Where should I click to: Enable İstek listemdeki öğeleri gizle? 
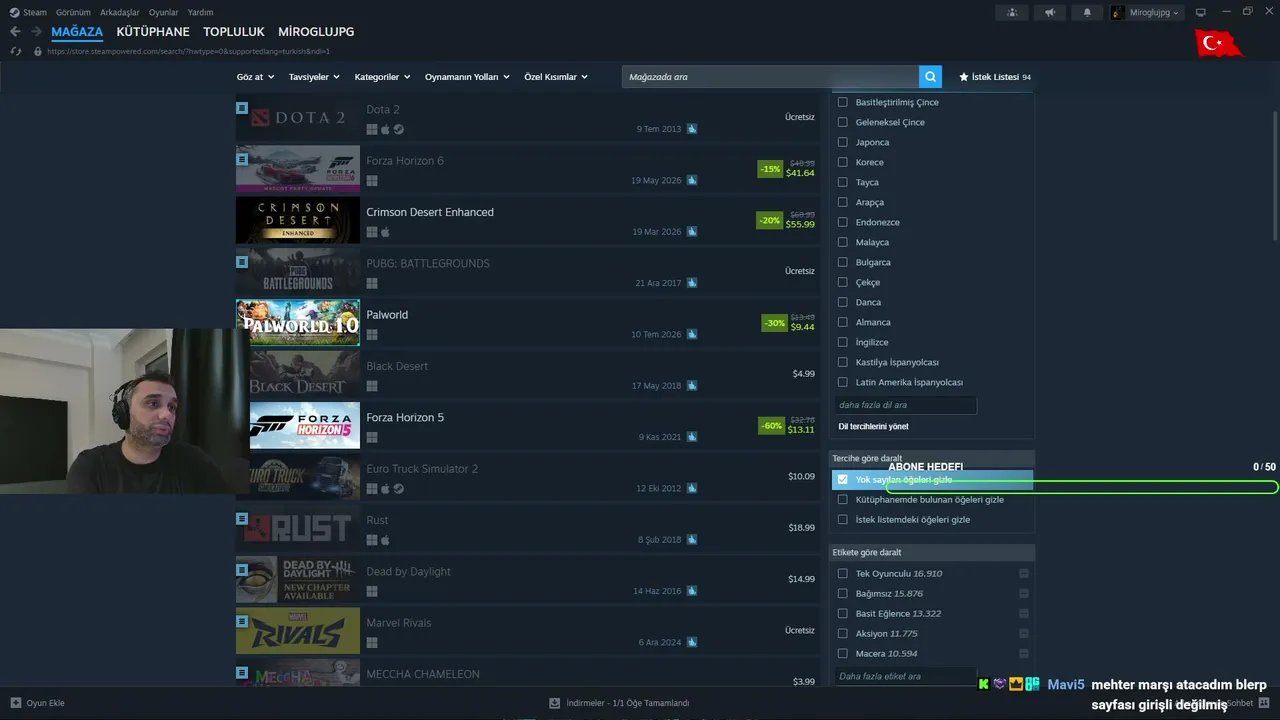(x=842, y=519)
